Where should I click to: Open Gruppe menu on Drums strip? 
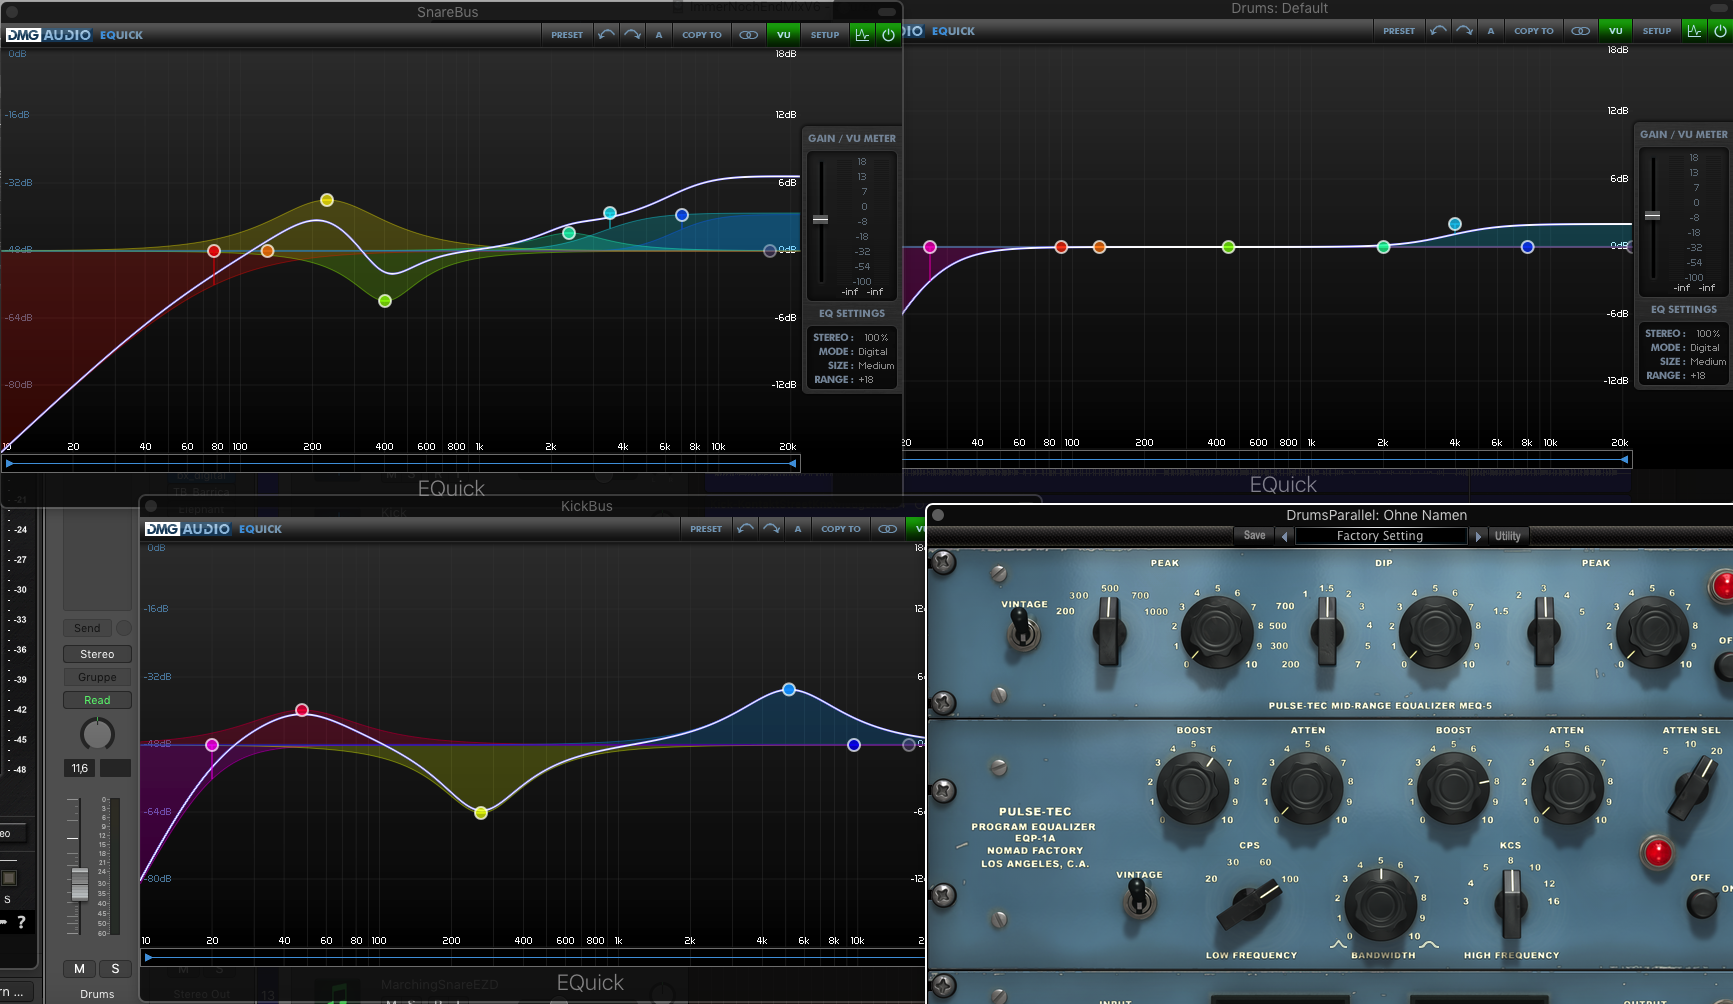tap(97, 677)
